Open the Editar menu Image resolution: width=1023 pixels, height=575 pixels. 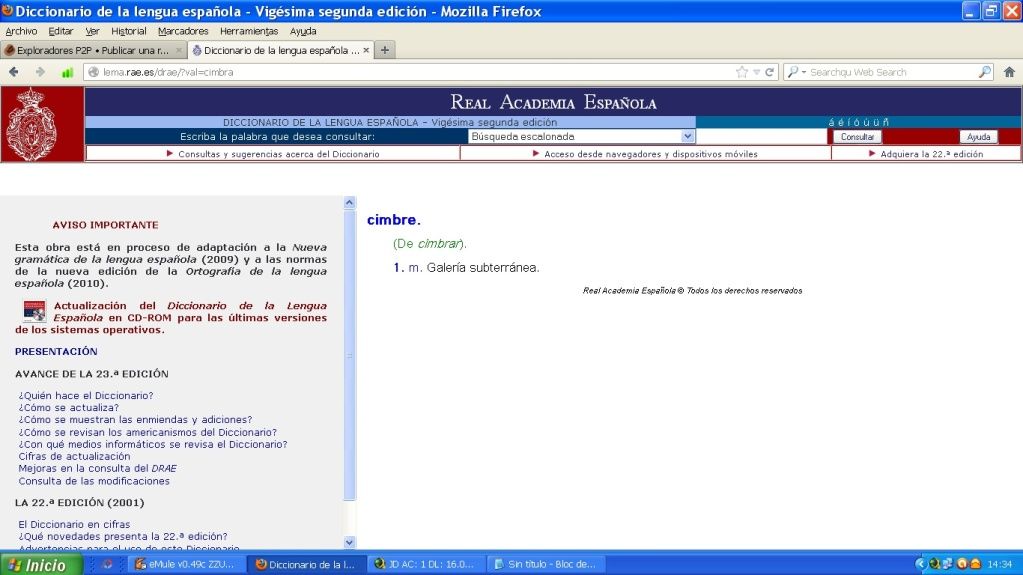[61, 31]
